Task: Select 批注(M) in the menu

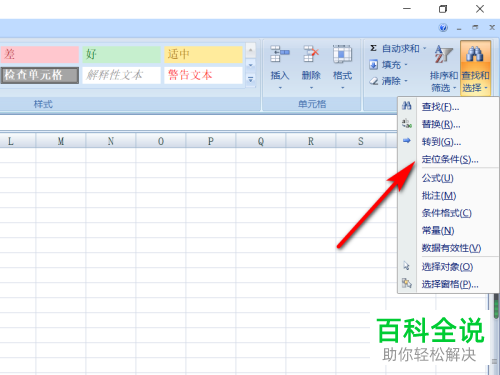Action: click(448, 196)
